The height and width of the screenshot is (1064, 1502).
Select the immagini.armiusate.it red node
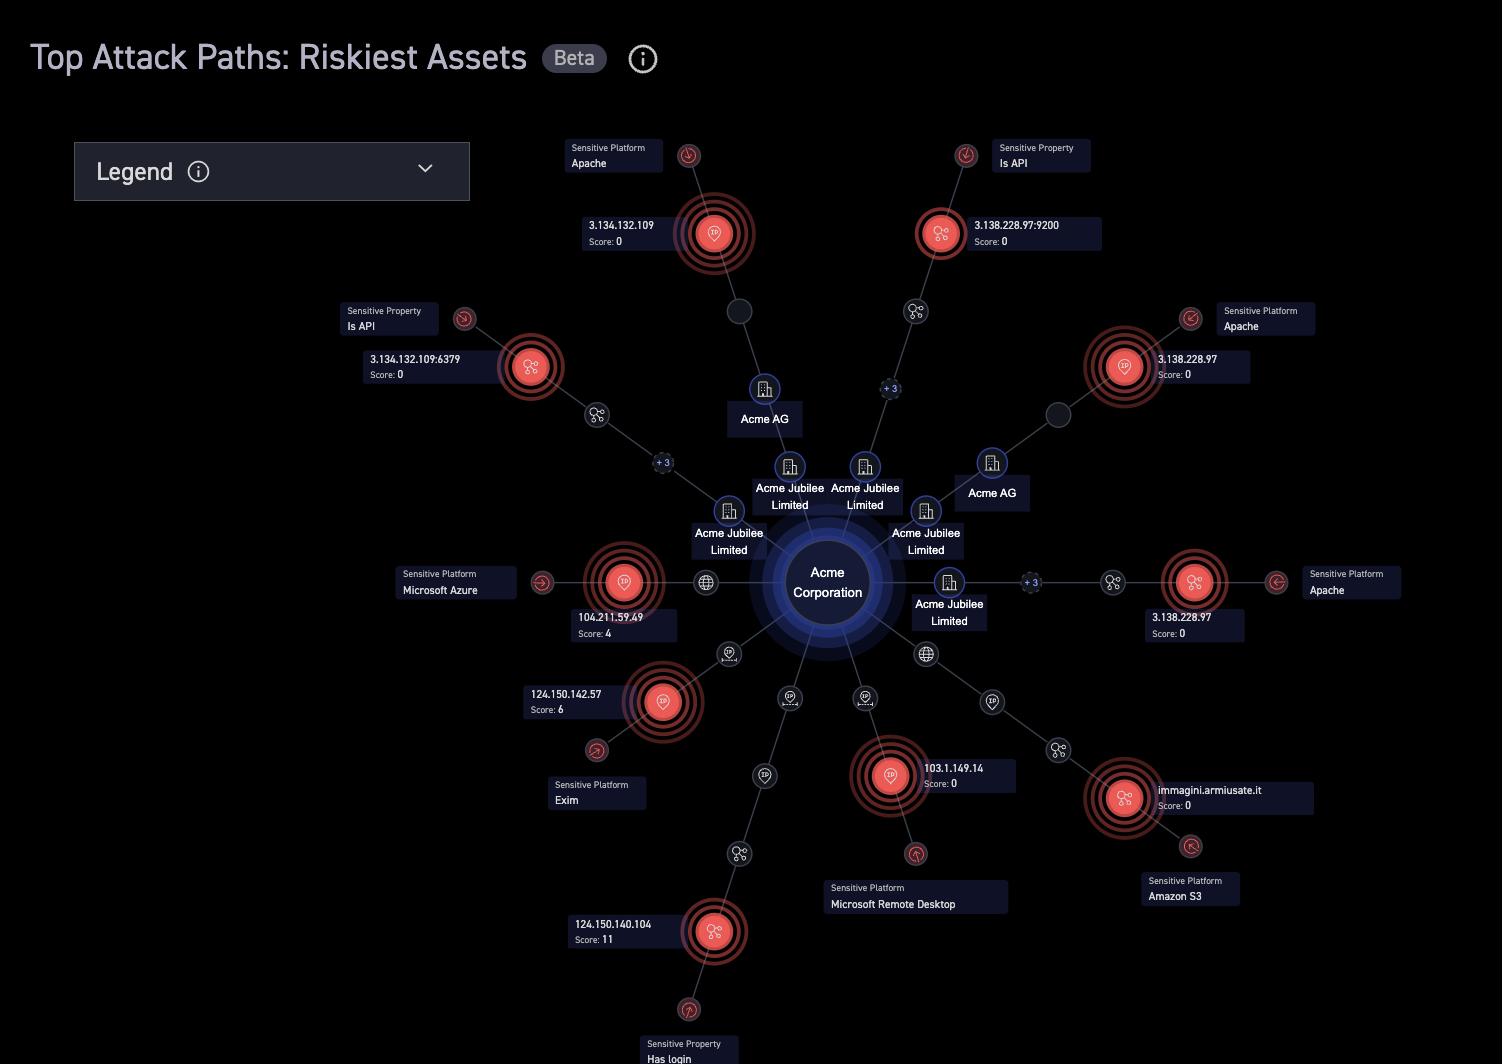pyautogui.click(x=1124, y=798)
